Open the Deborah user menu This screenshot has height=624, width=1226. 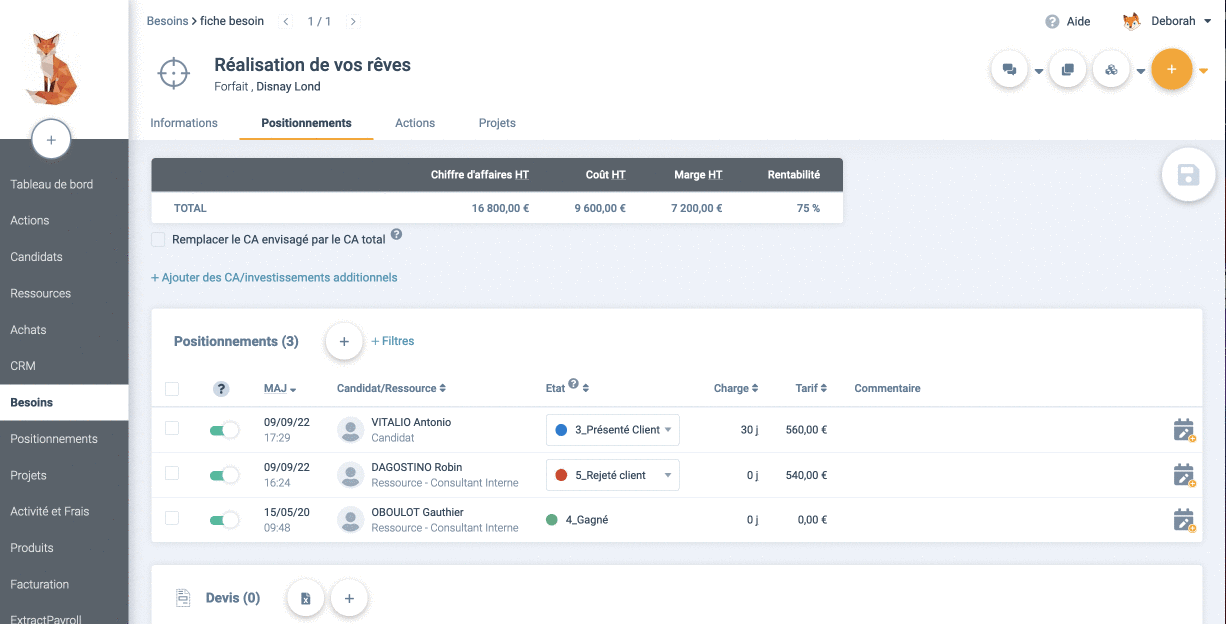tap(1167, 21)
